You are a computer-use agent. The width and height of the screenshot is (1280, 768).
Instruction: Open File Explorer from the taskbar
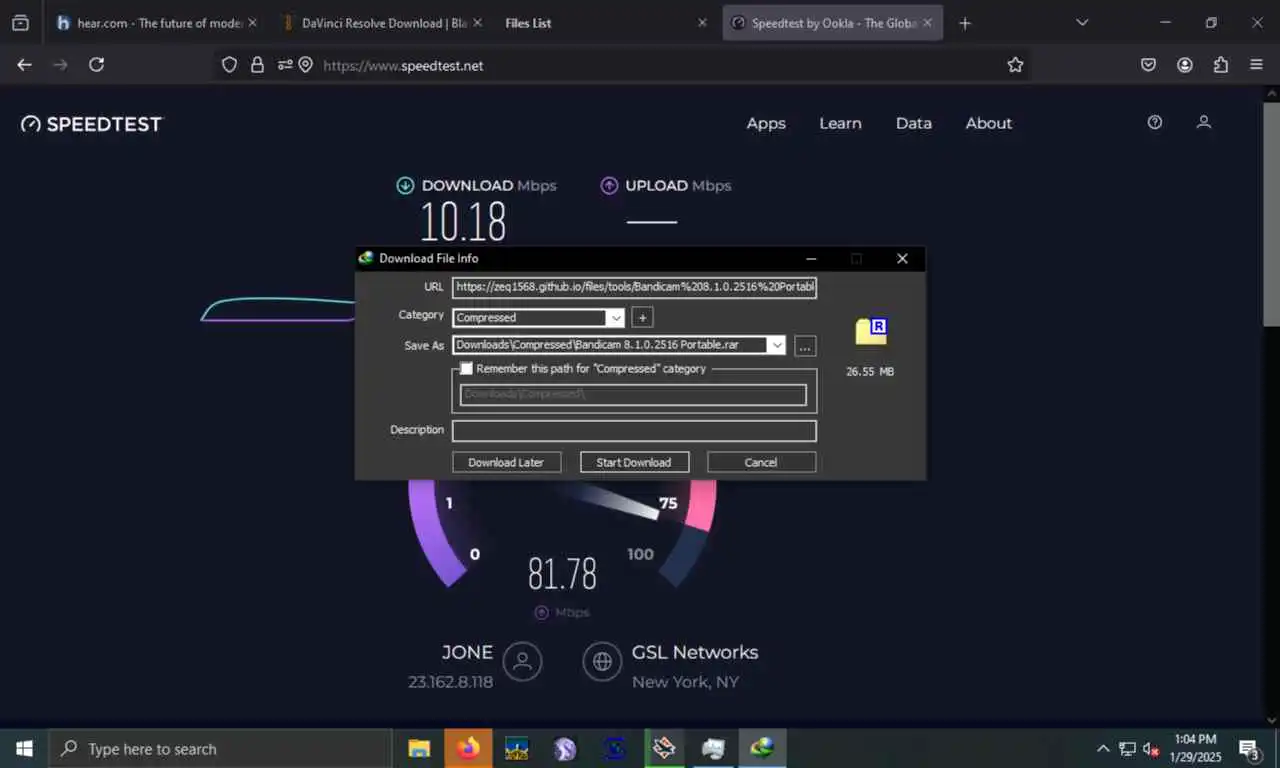[x=419, y=748]
